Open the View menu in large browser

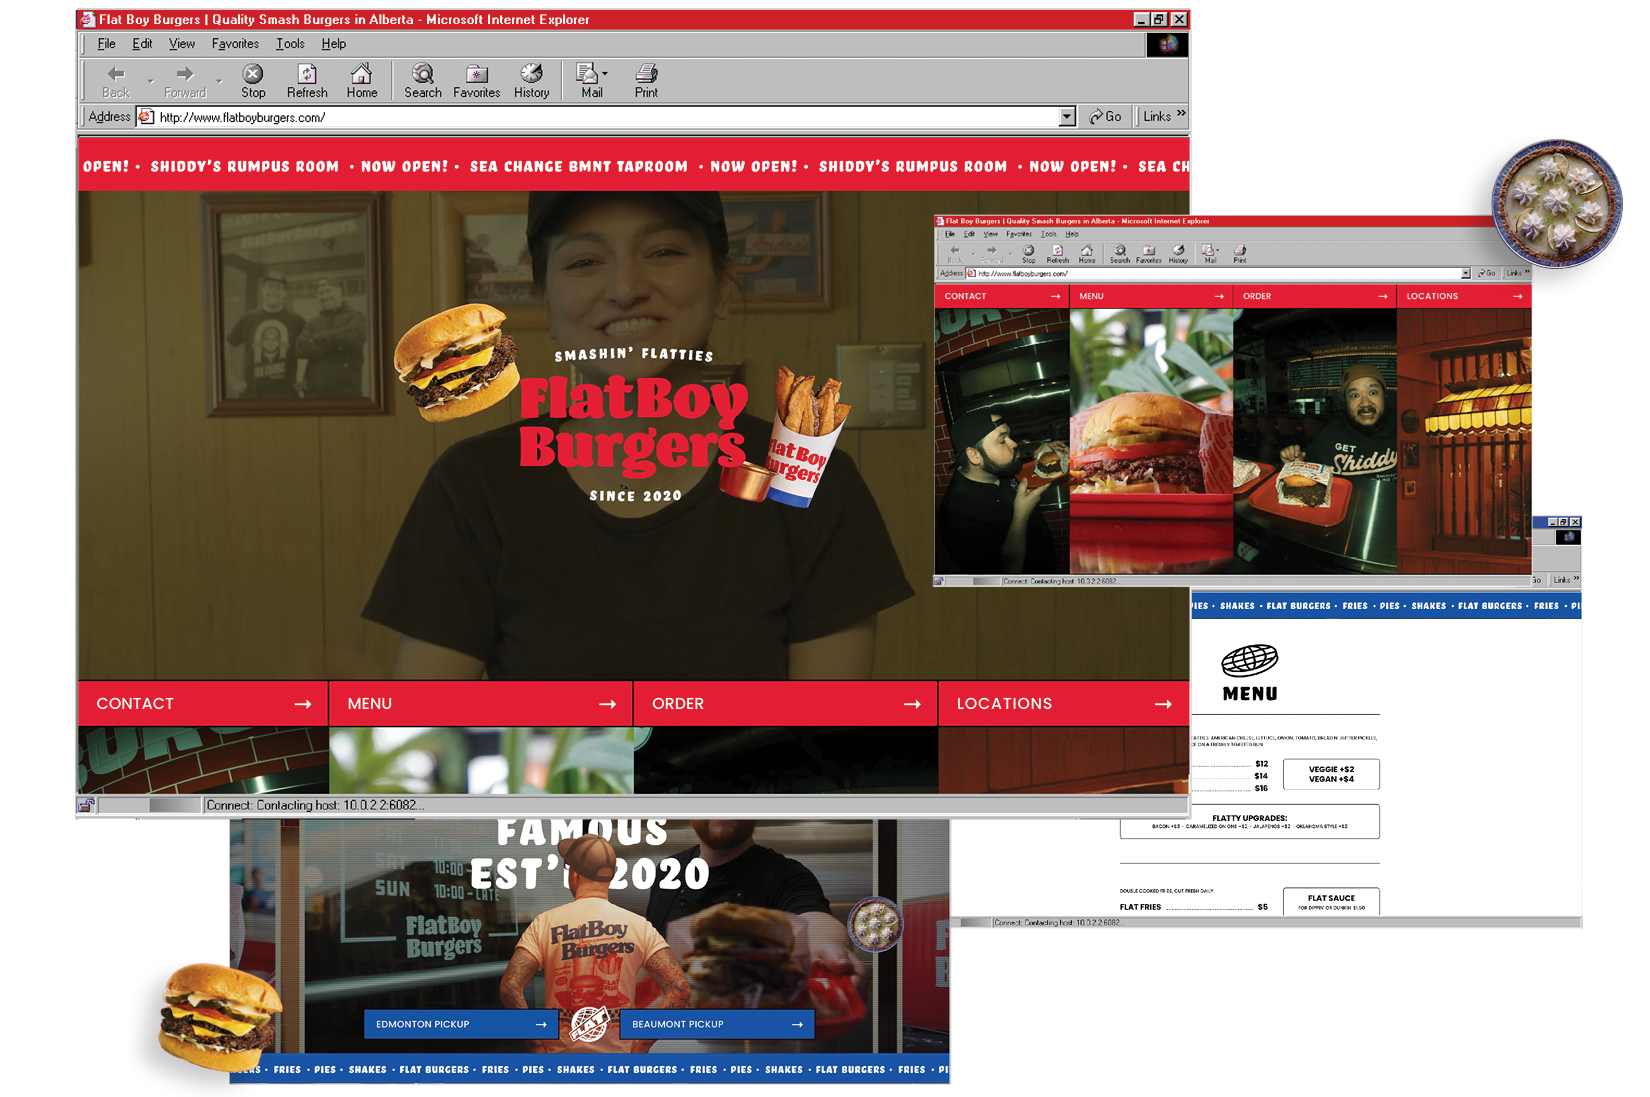[182, 44]
